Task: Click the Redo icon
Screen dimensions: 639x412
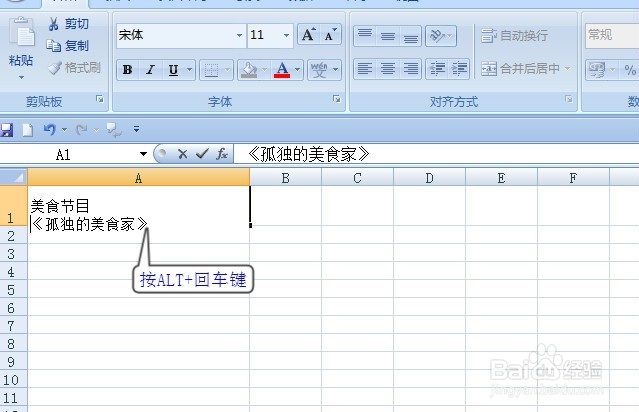Action: [82, 130]
